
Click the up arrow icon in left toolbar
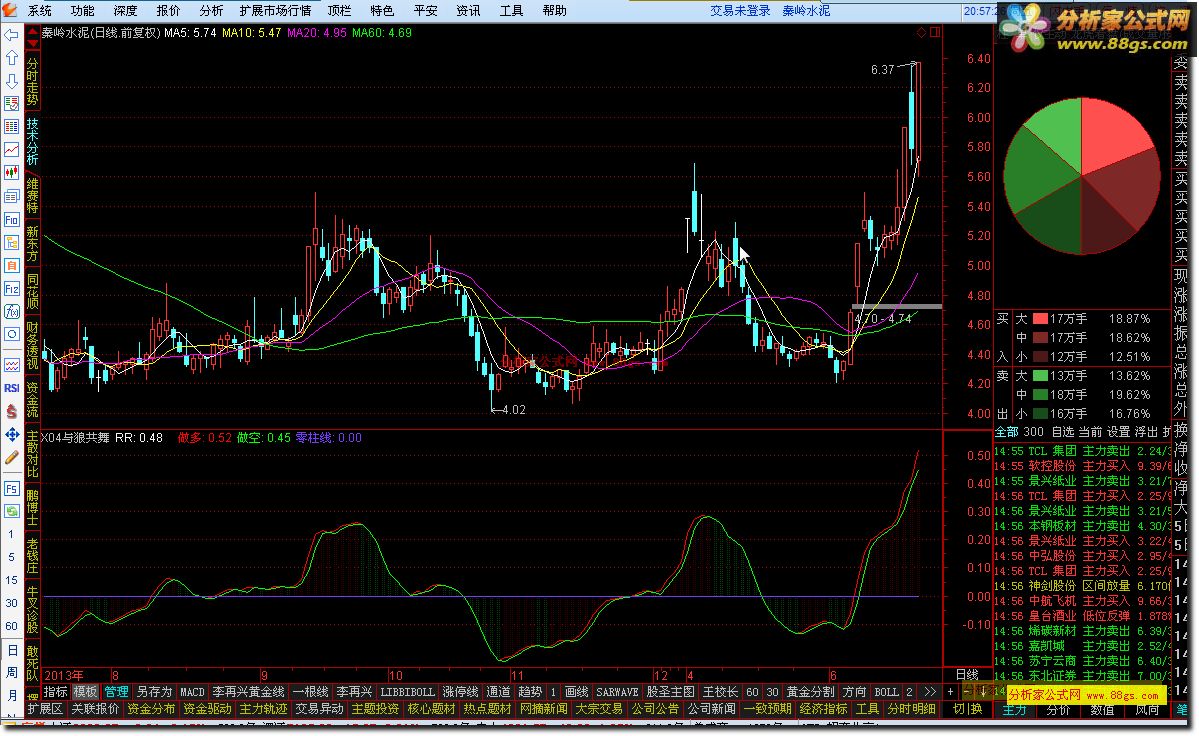click(x=11, y=58)
